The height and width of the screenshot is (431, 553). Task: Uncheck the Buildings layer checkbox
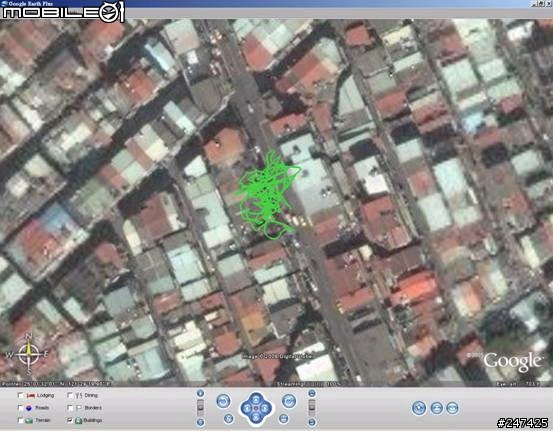70,420
